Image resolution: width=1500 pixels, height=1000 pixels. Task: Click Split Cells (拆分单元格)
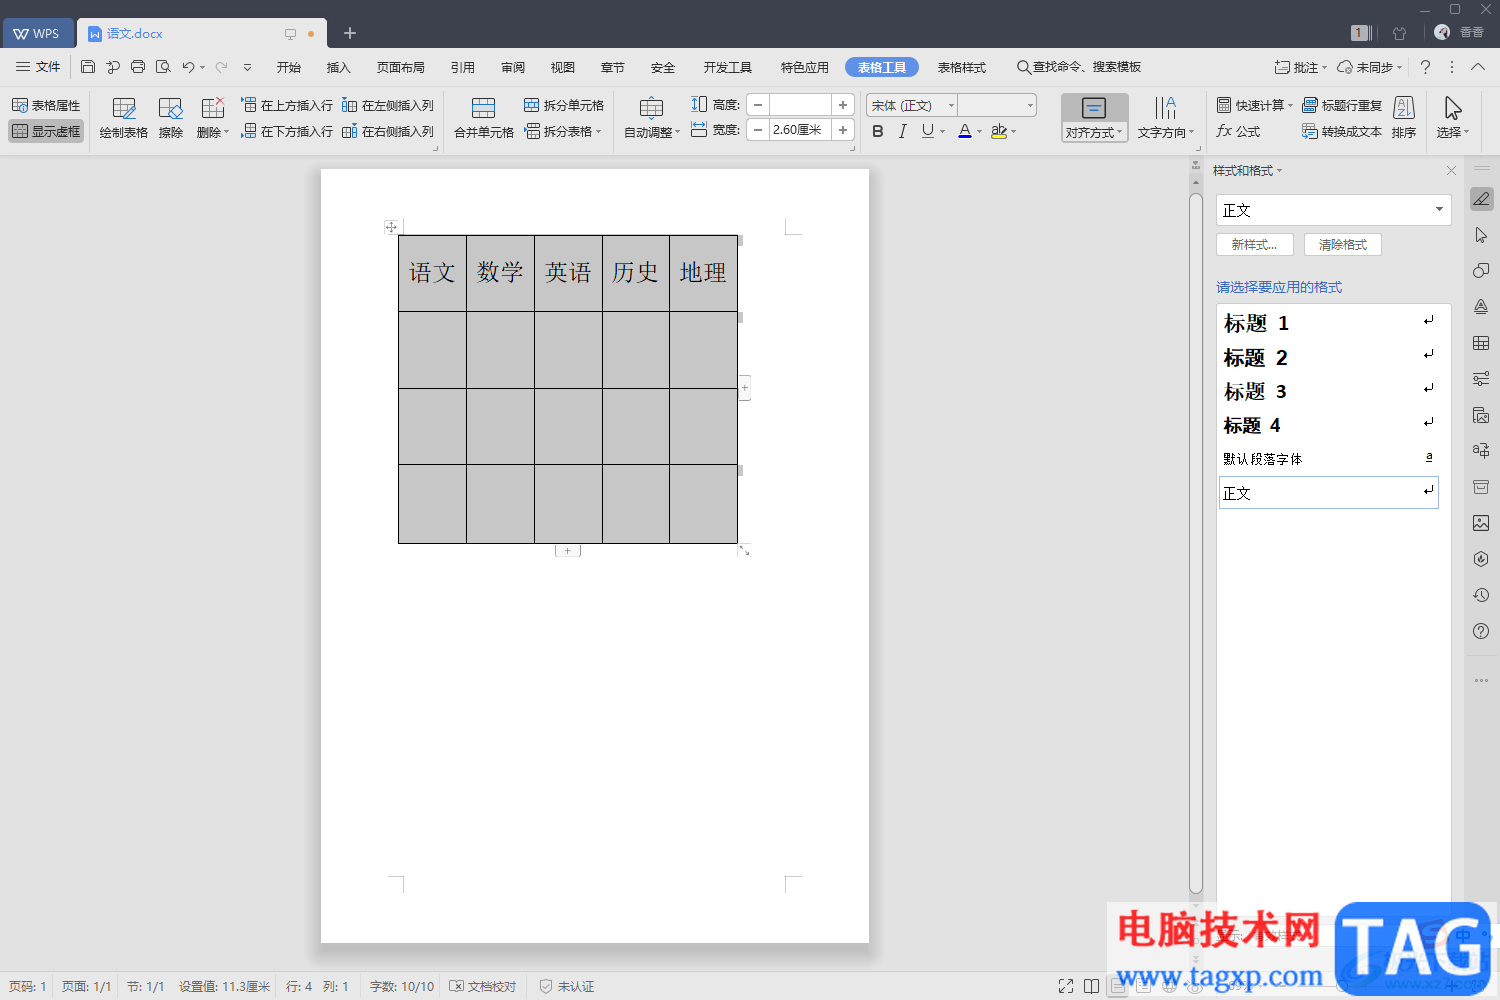(564, 105)
